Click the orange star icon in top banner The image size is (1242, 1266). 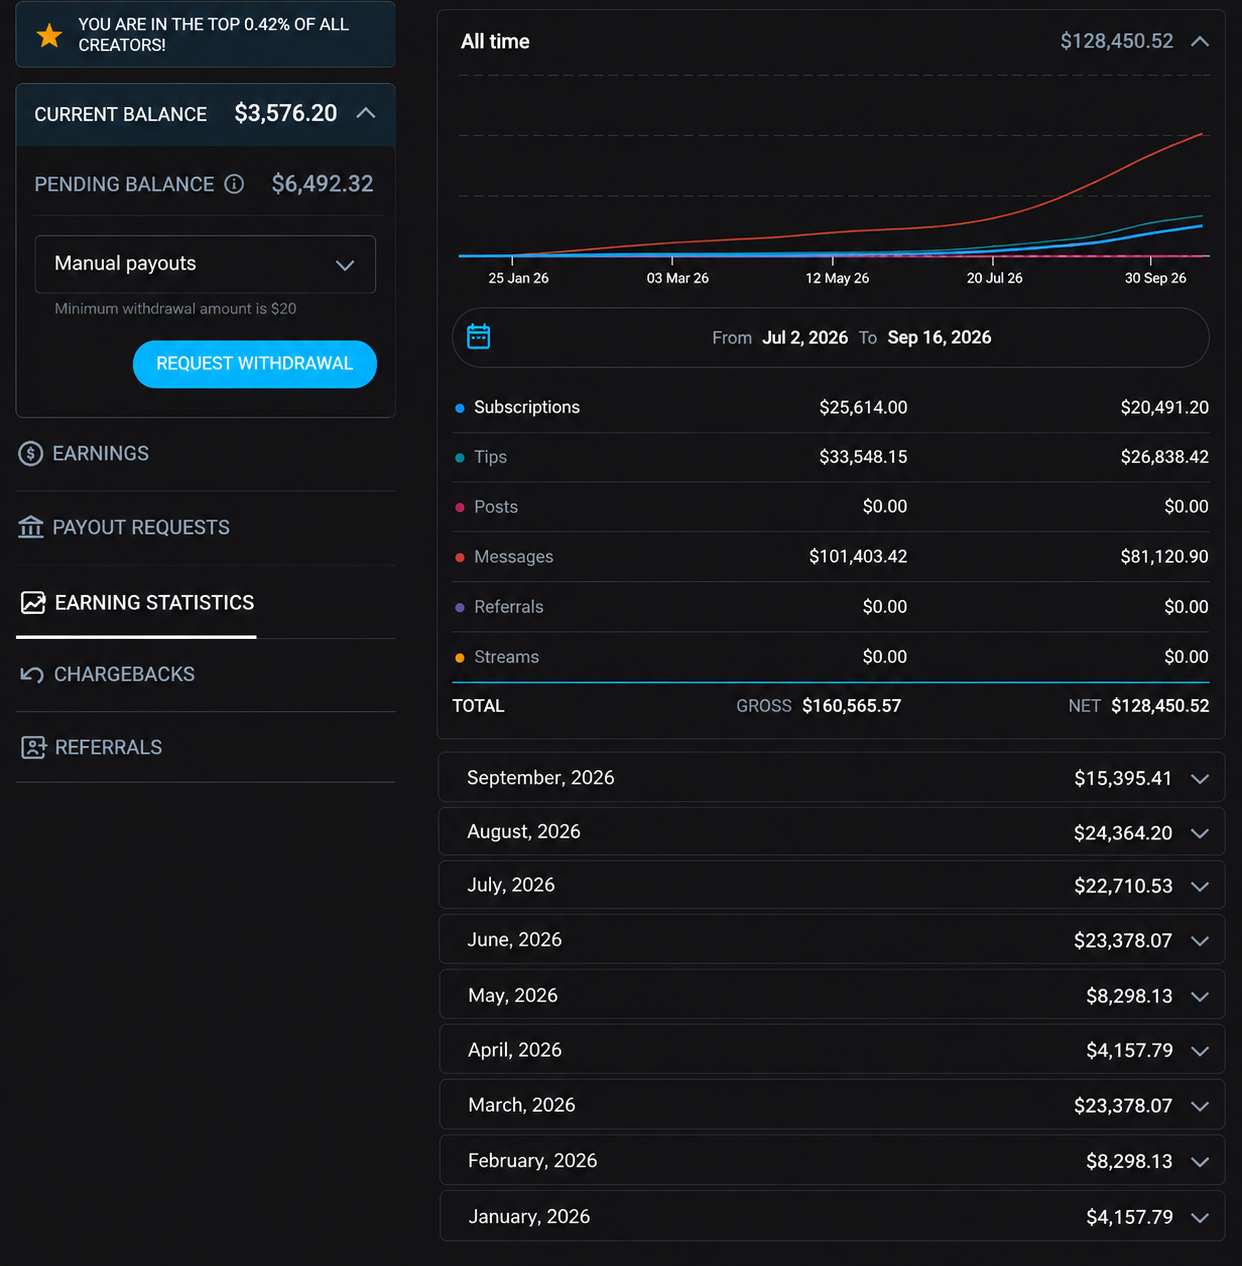(x=49, y=36)
